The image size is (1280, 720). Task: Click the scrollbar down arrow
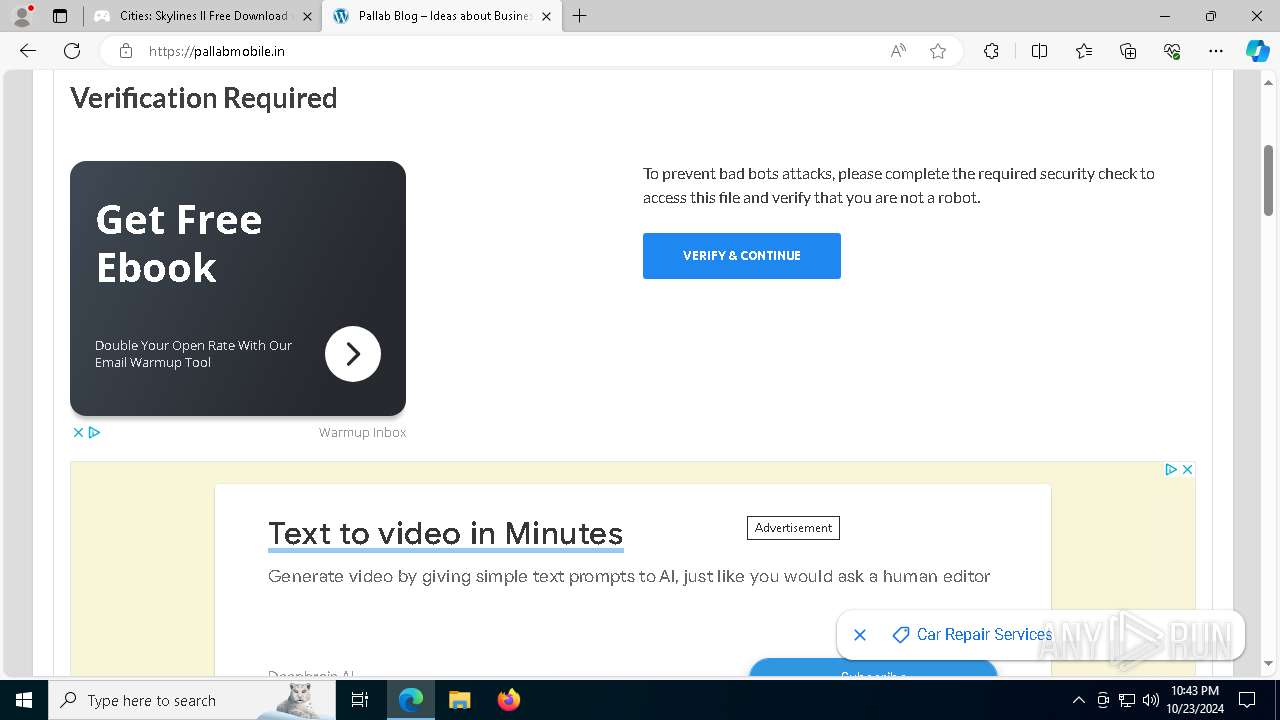pos(1269,664)
